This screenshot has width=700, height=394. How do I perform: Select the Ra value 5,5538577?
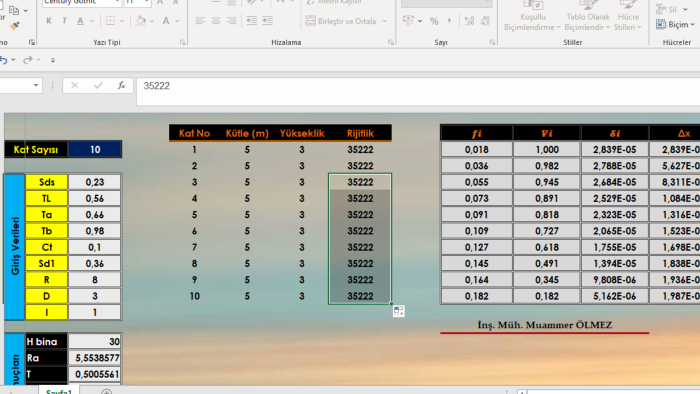(x=94, y=358)
